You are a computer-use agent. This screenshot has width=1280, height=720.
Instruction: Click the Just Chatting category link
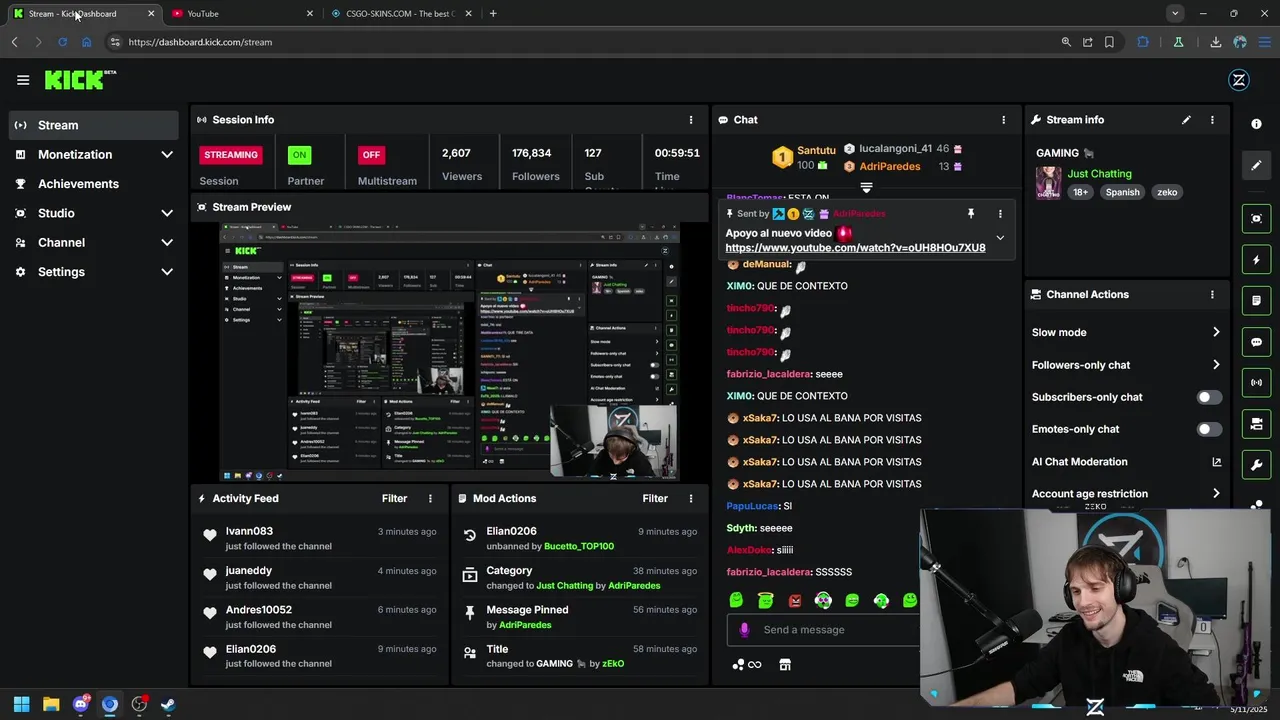1099,174
